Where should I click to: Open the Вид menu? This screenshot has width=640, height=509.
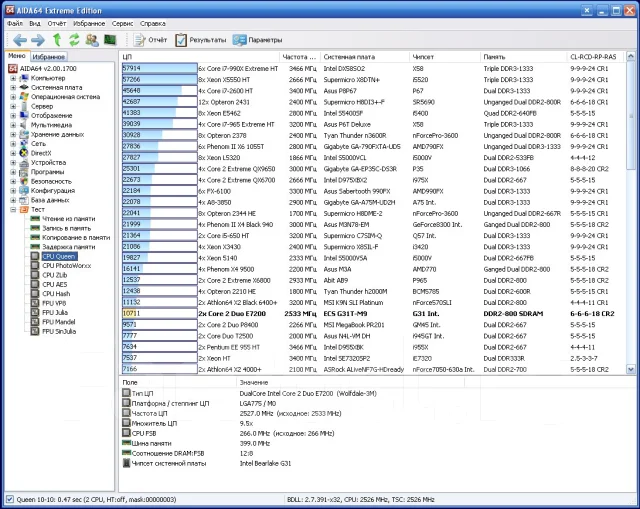pyautogui.click(x=35, y=24)
